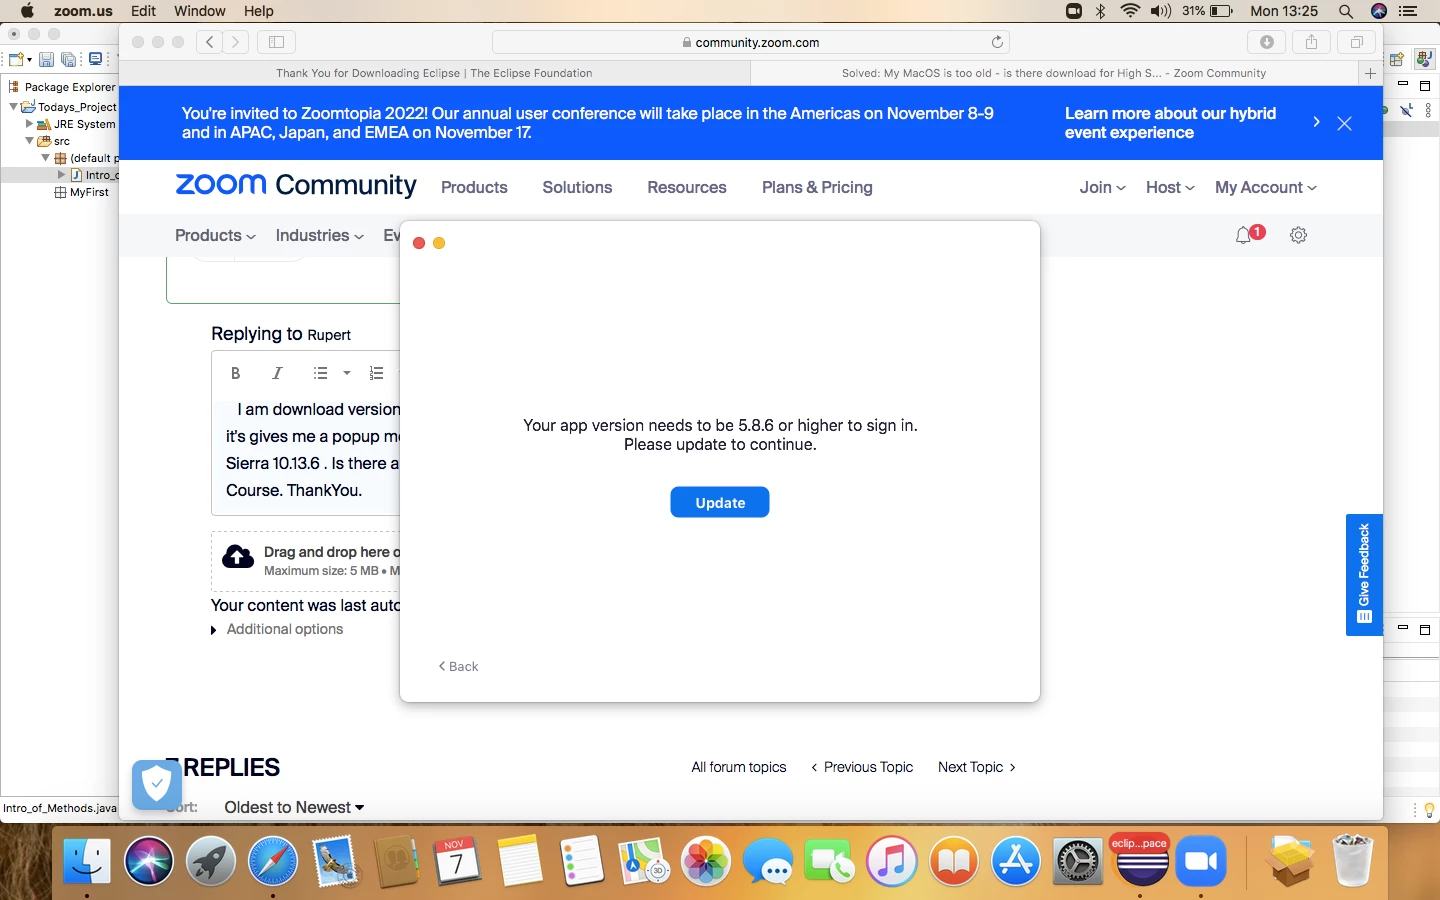This screenshot has width=1440, height=900.
Task: Expand the community Products submenu
Action: [x=215, y=235]
